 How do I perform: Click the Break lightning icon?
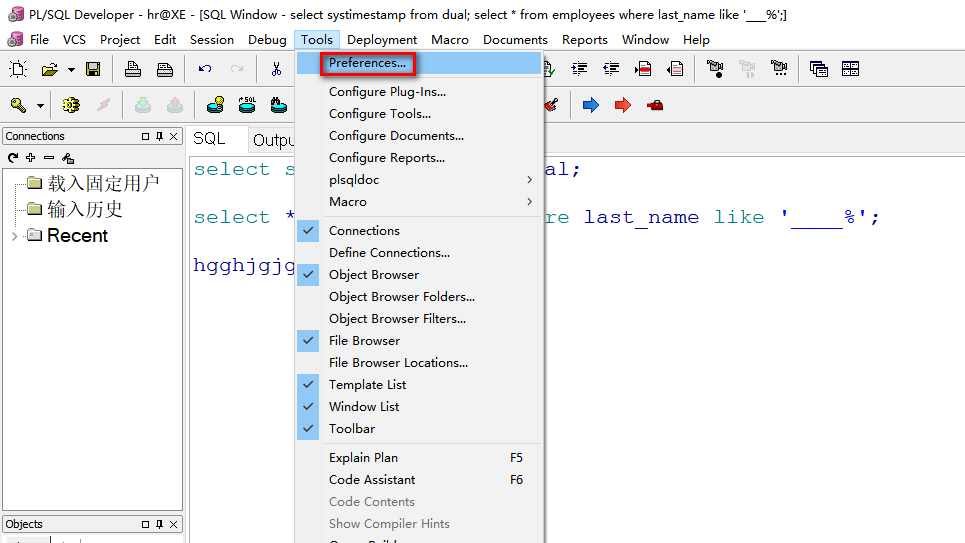coord(103,105)
